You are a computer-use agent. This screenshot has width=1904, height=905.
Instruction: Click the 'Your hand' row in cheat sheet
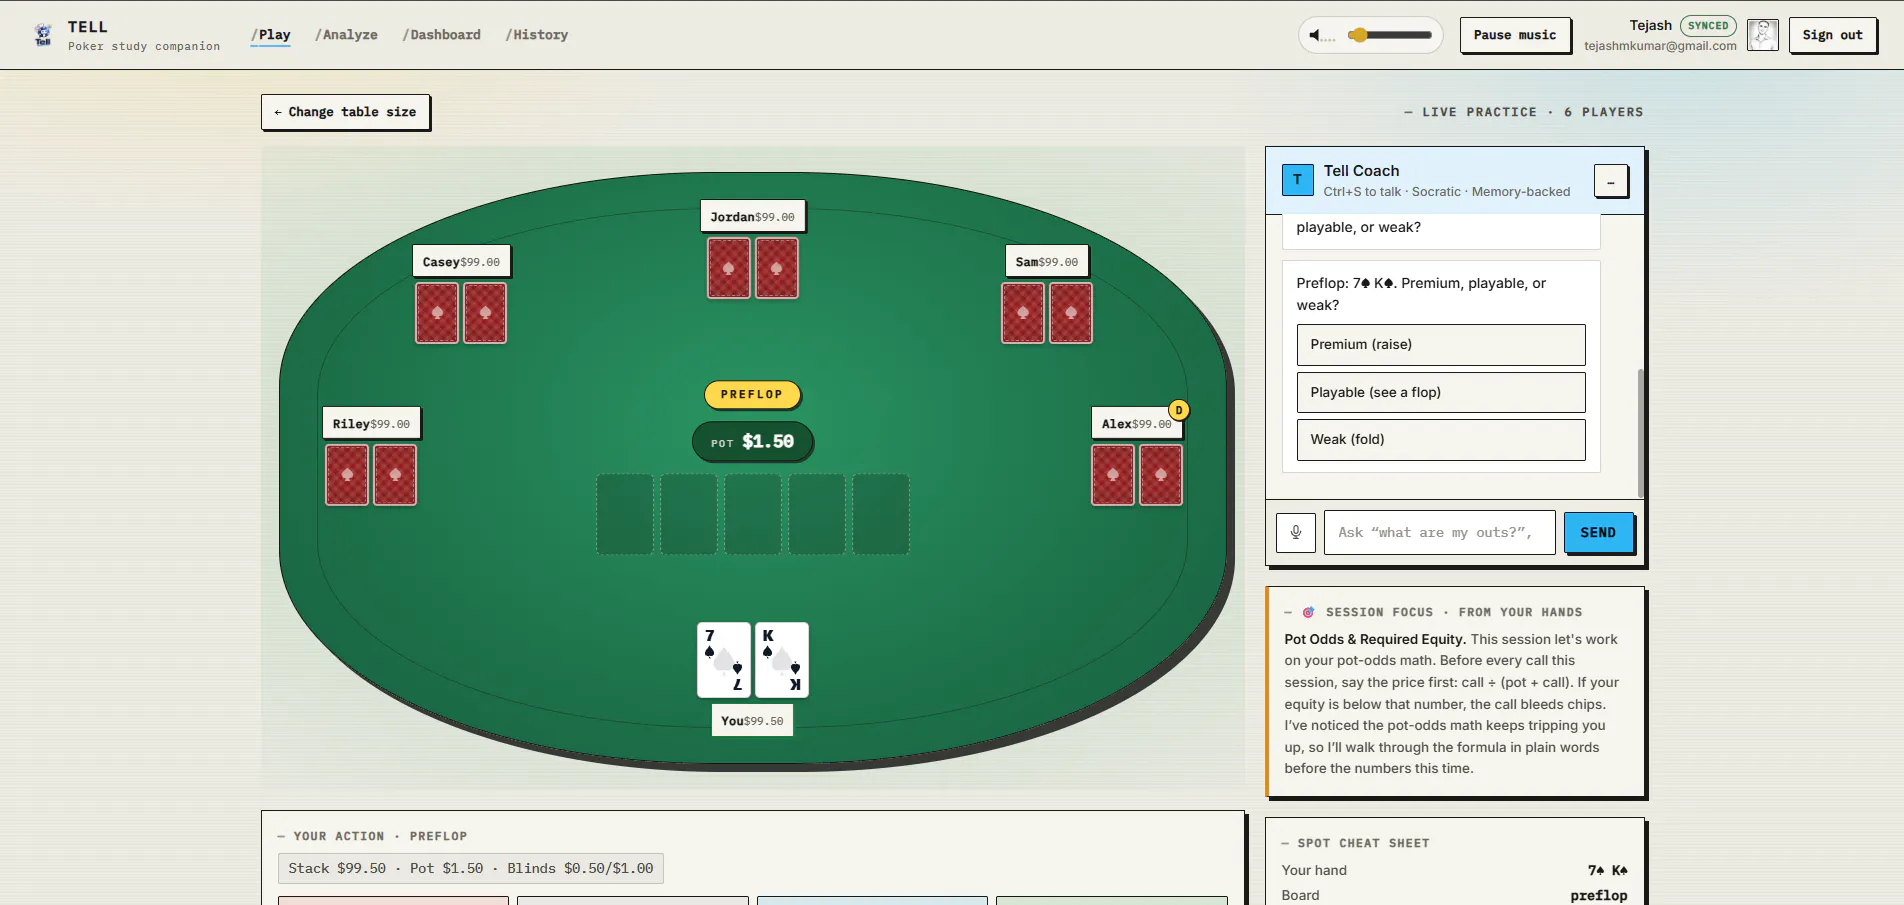click(x=1455, y=871)
